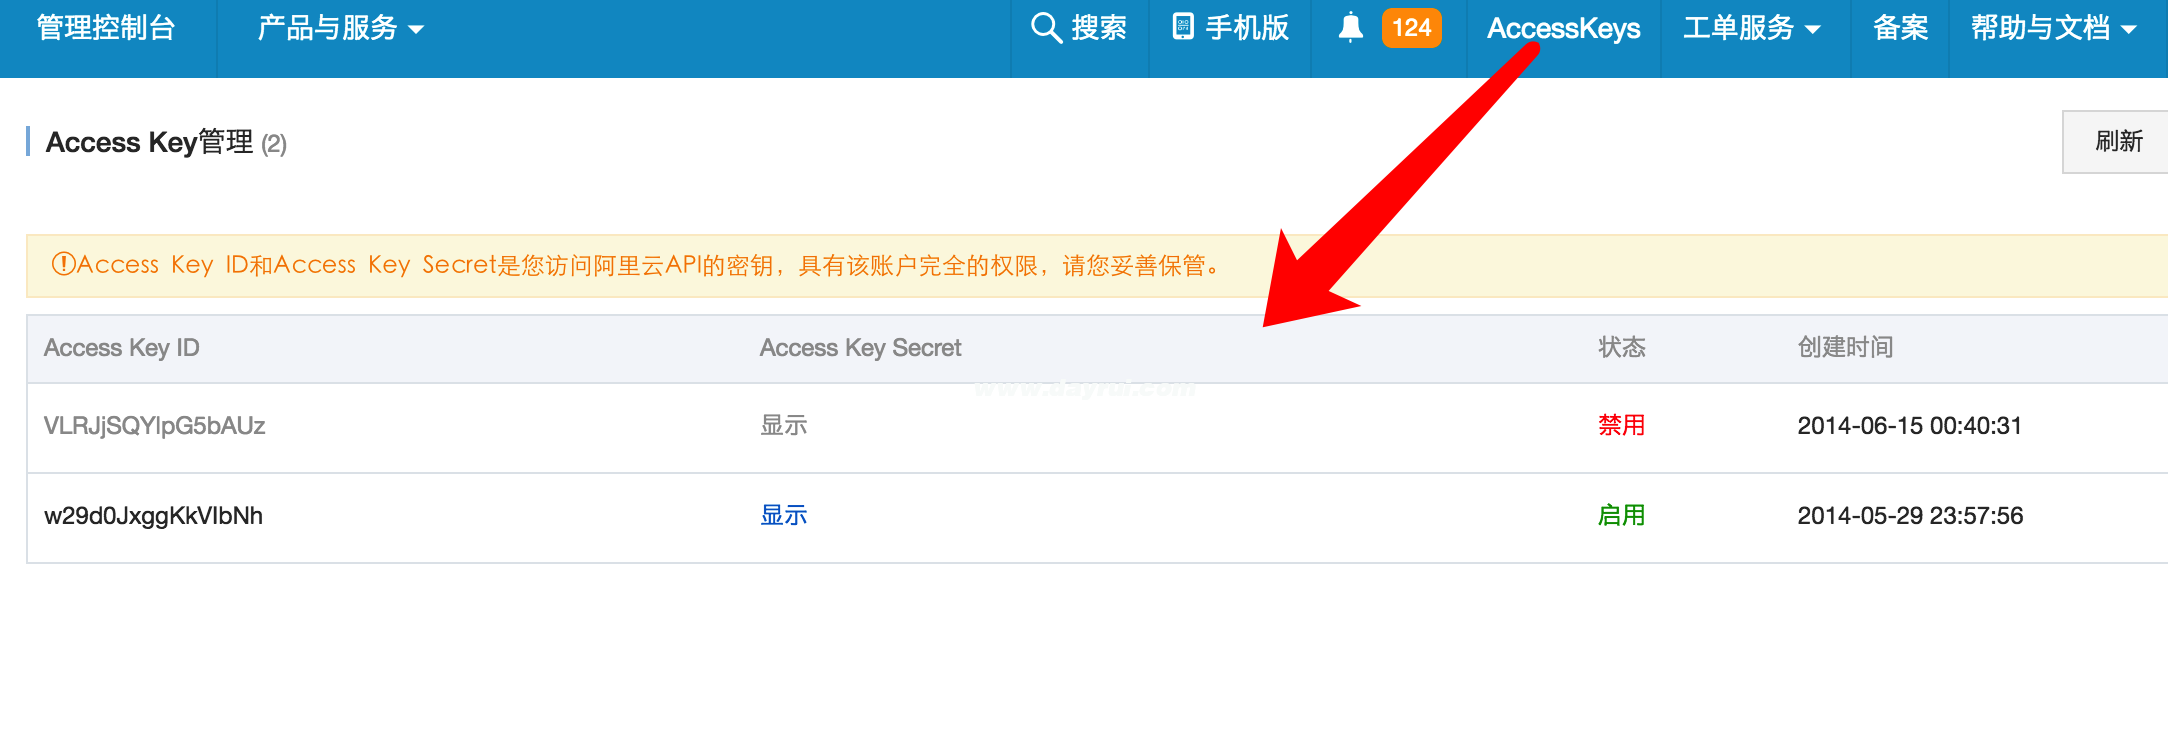The height and width of the screenshot is (738, 2168).
Task: Go to 管理控制台 home
Action: click(106, 28)
